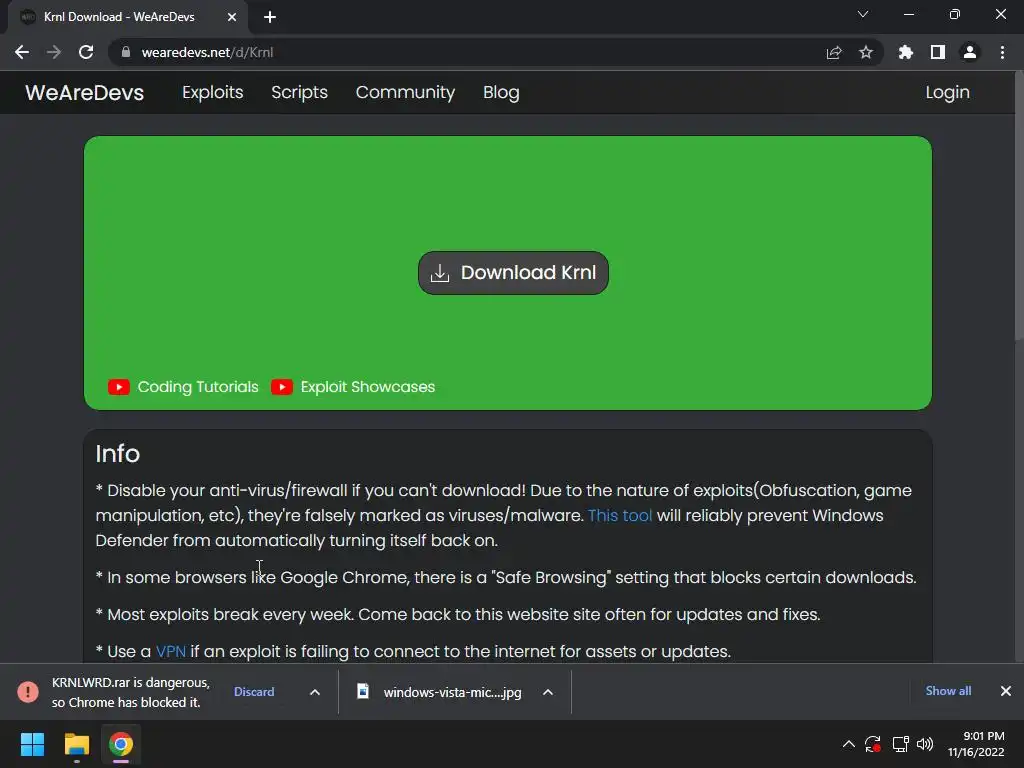
Task: Click the Login link
Action: (x=947, y=92)
